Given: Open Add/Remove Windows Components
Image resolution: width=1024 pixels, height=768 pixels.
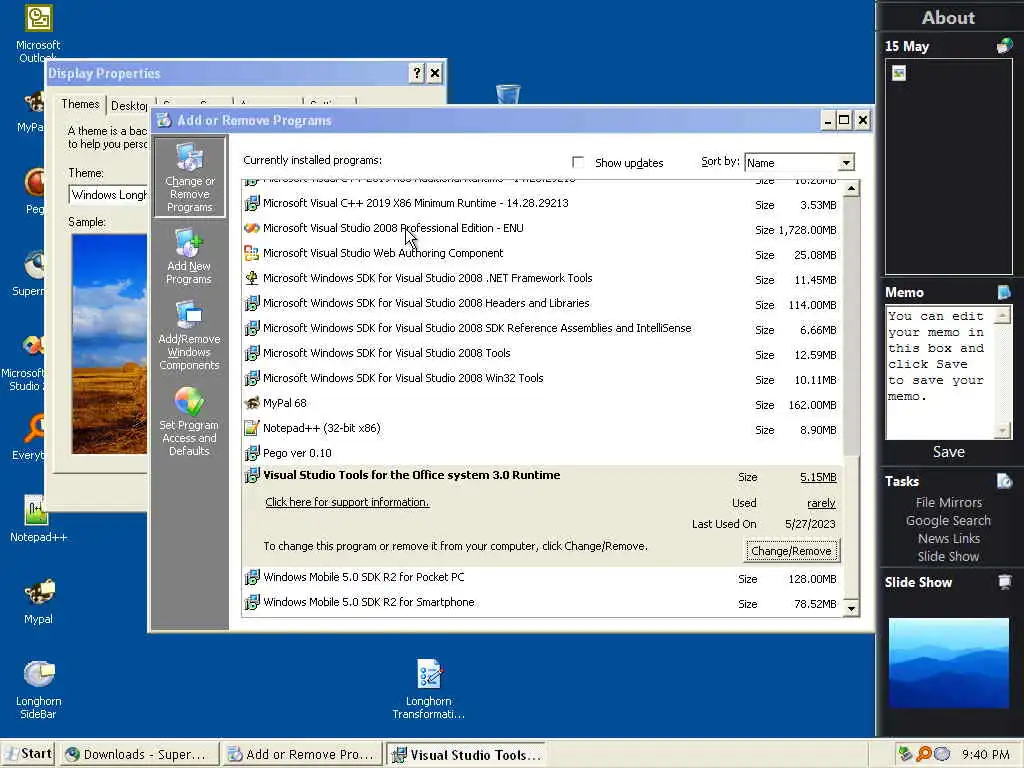Looking at the screenshot, I should [x=189, y=336].
